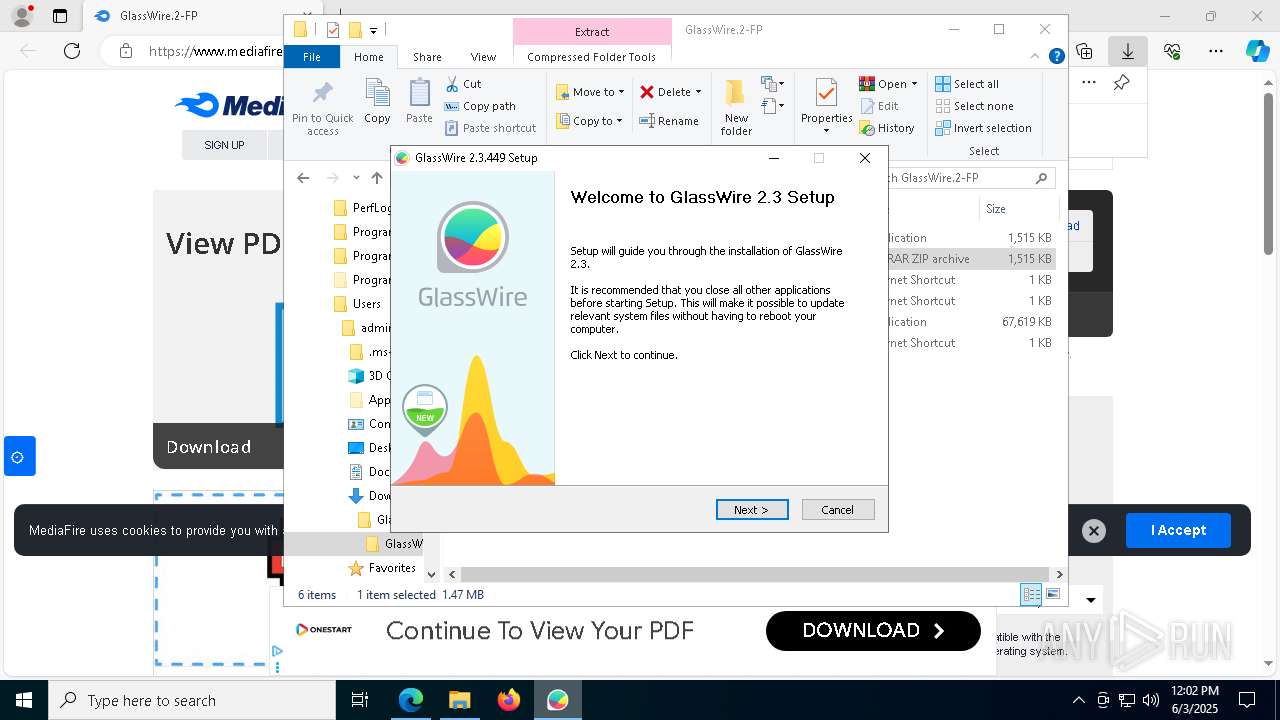This screenshot has height=720, width=1280.
Task: Cancel the GlassWire Setup wizard
Action: [838, 510]
